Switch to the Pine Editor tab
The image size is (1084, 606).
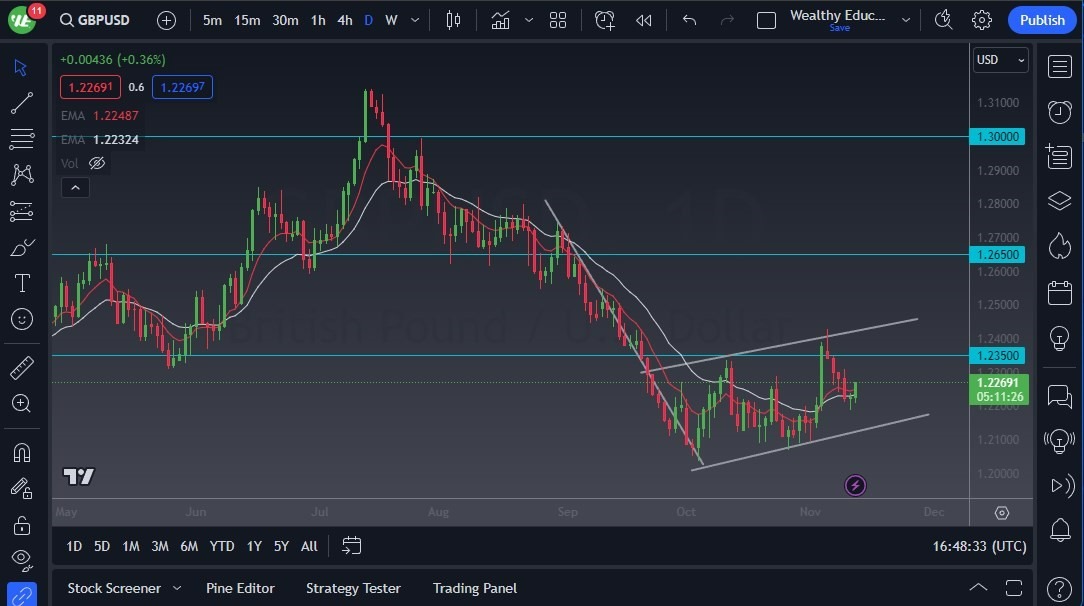click(240, 588)
